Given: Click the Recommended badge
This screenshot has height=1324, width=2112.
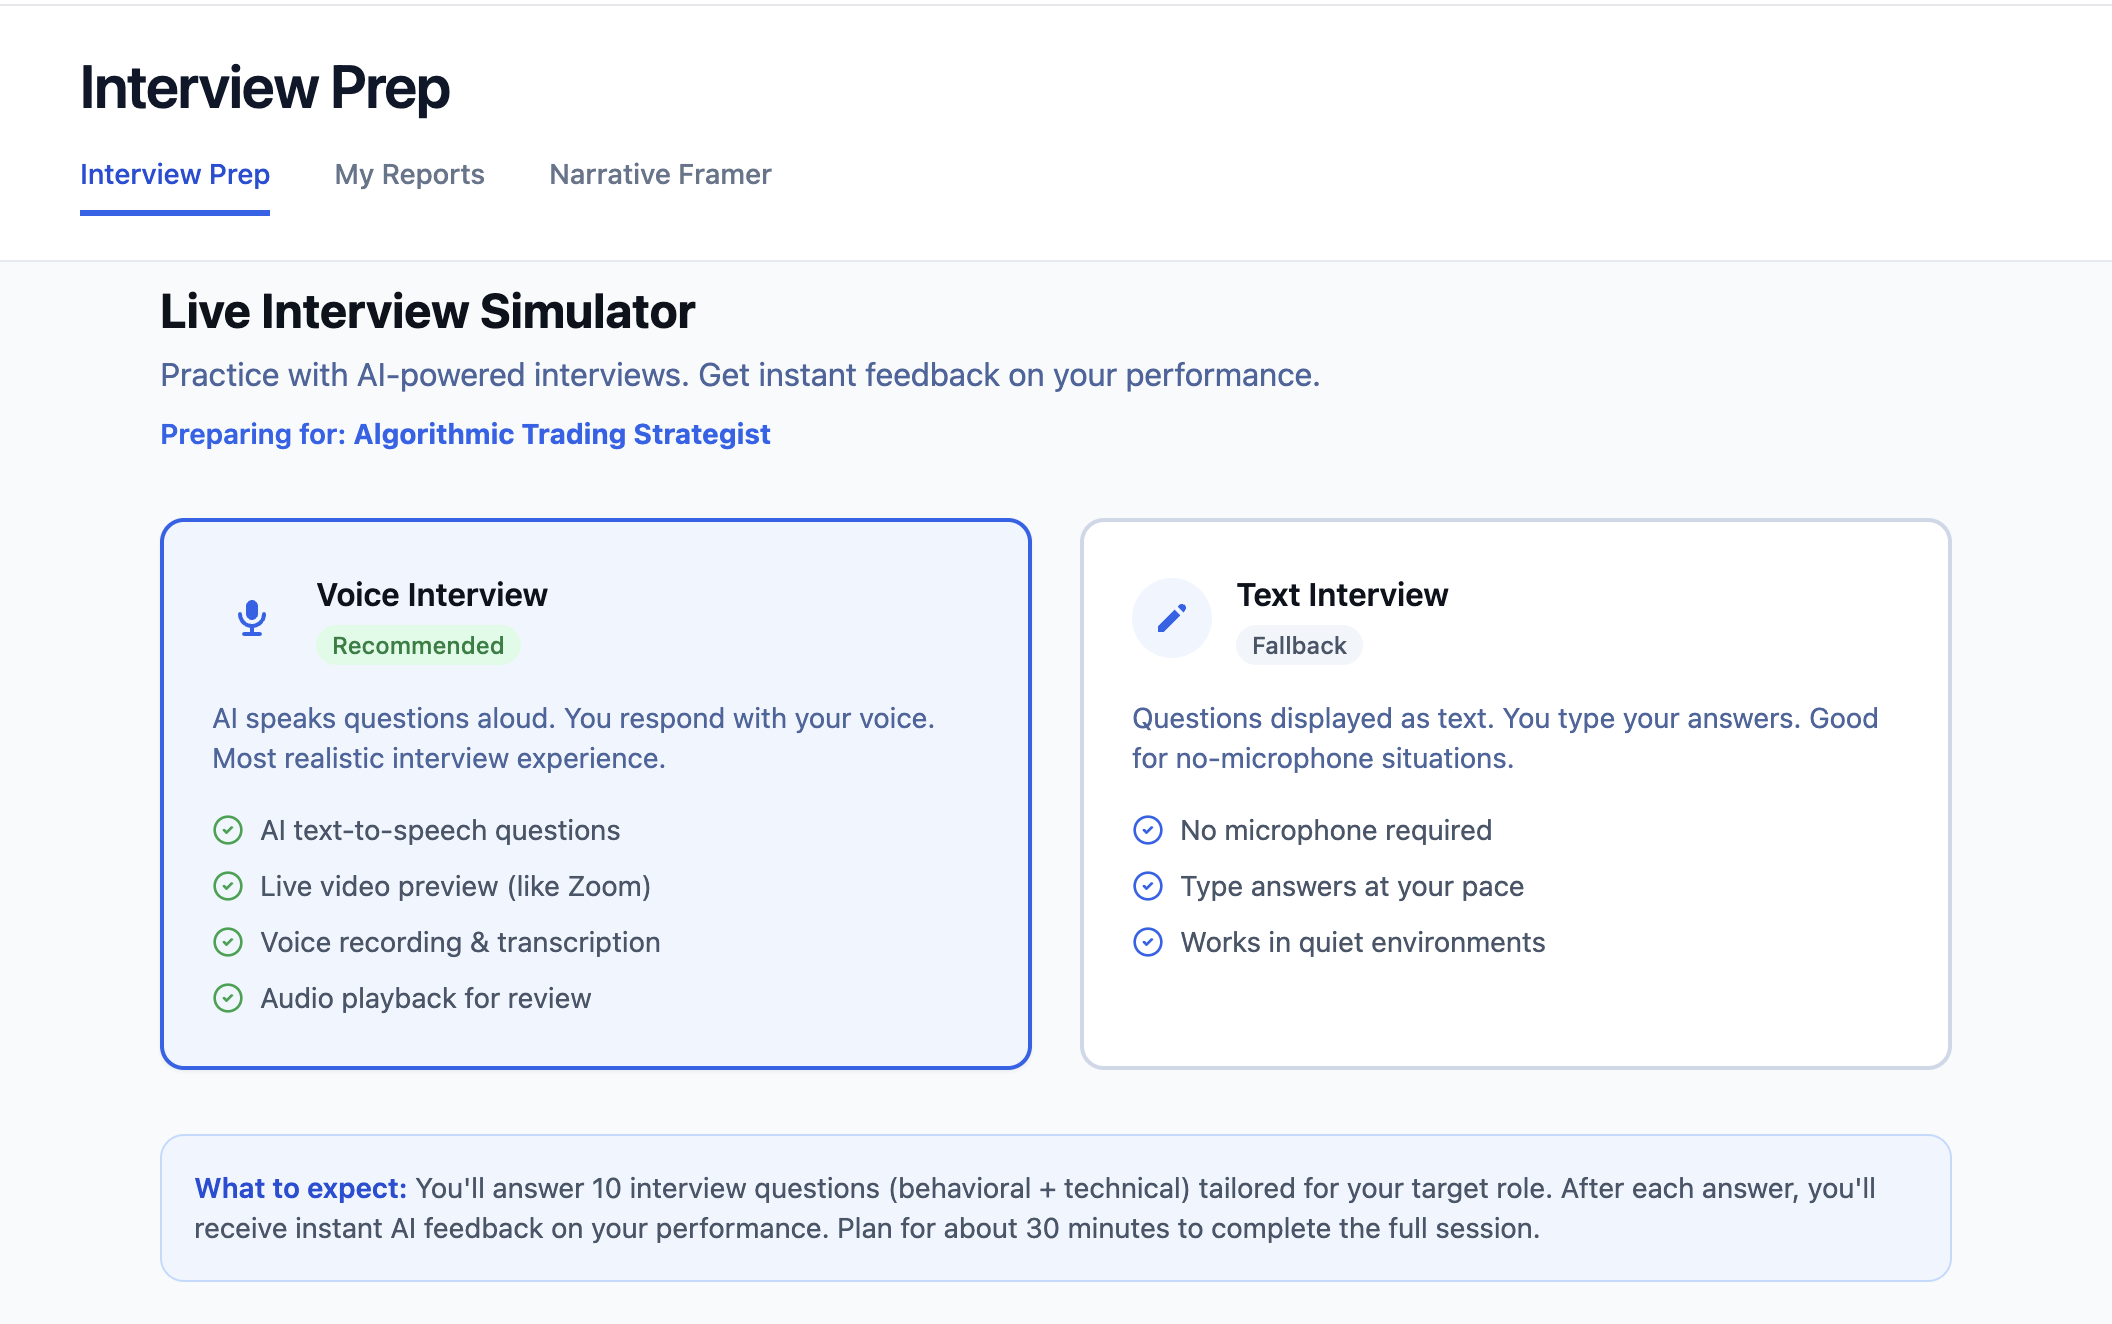Looking at the screenshot, I should [418, 646].
